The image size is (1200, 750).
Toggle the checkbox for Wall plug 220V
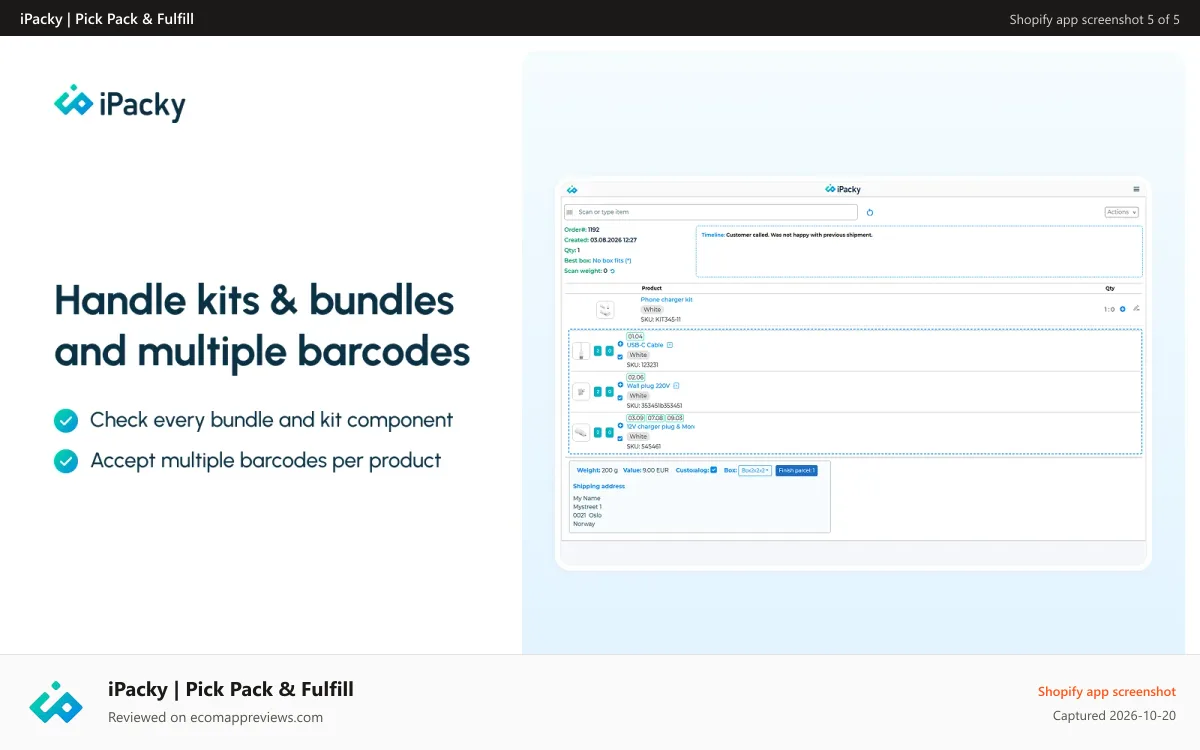[x=620, y=398]
